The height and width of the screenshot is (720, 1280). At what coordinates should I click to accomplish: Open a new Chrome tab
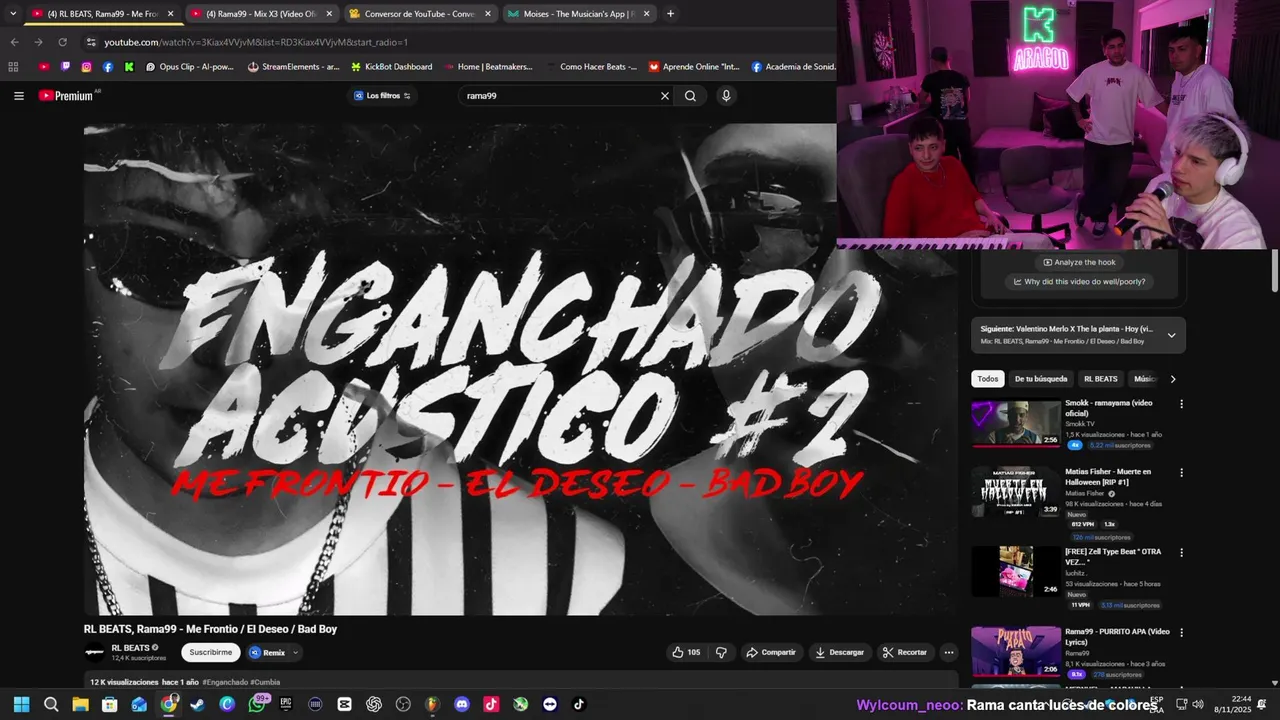[670, 14]
